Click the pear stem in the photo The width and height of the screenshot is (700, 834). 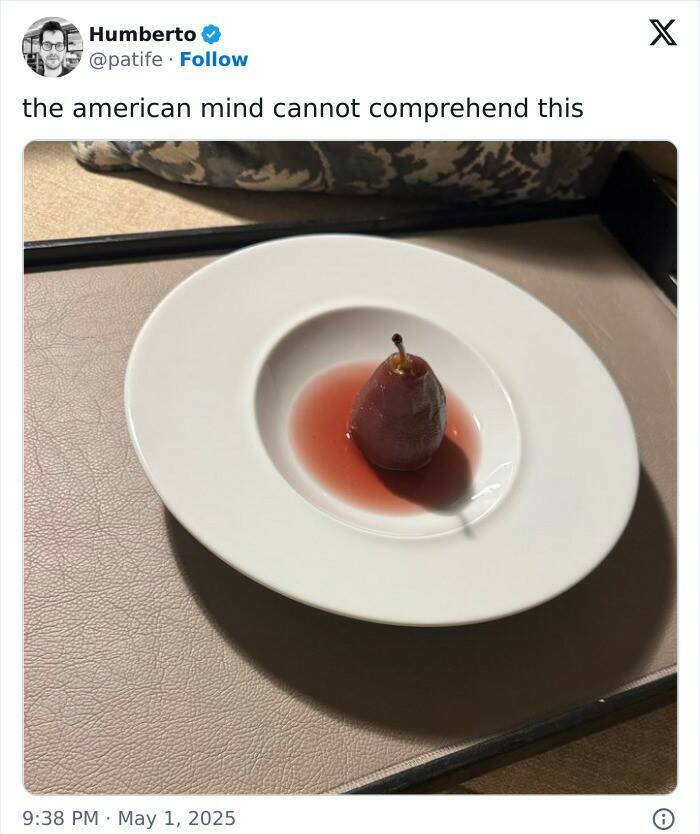pyautogui.click(x=400, y=351)
